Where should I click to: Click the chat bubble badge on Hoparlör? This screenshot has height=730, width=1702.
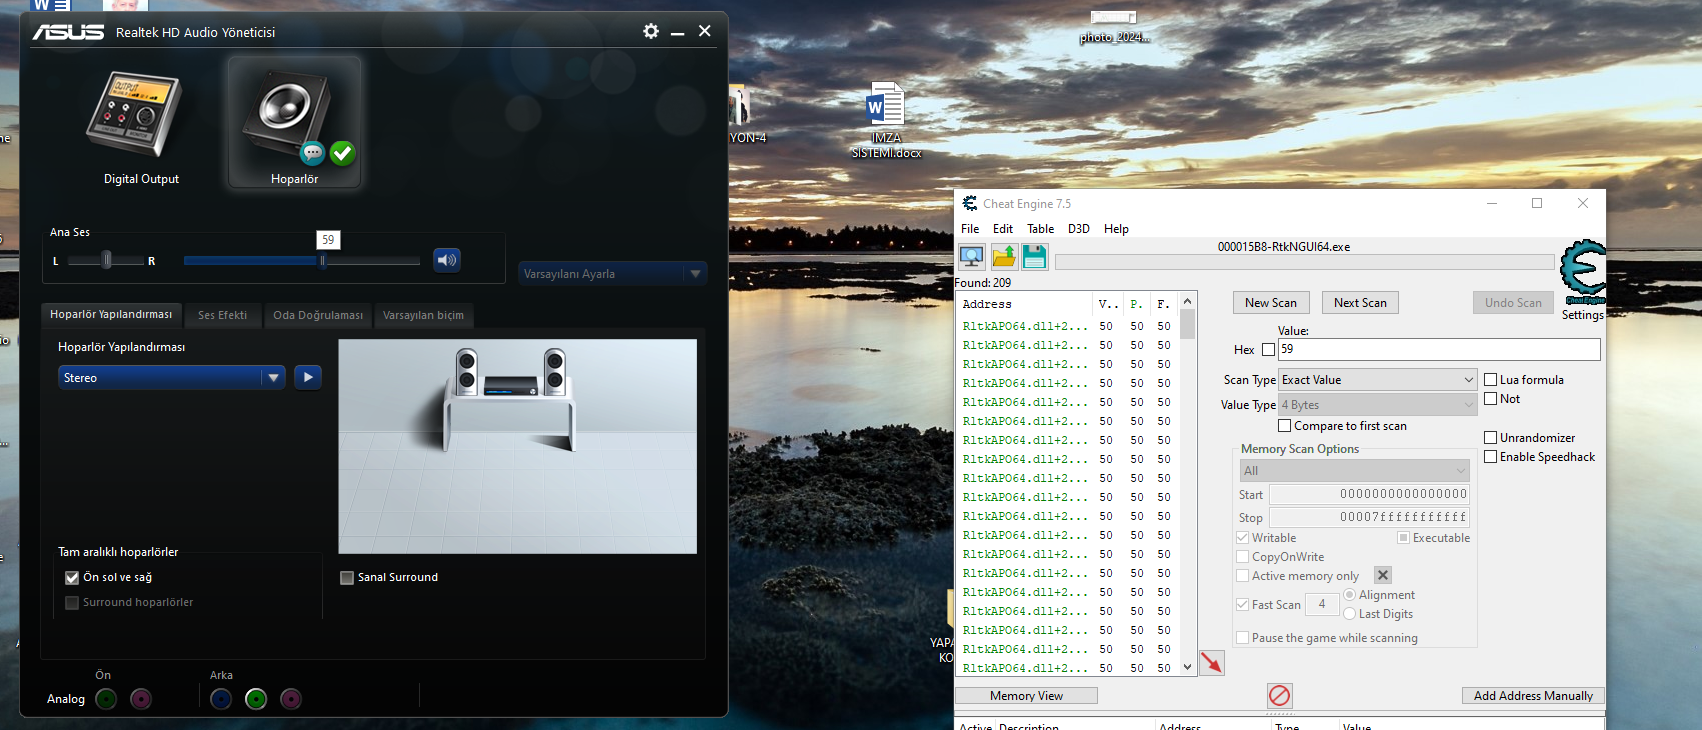pos(313,153)
